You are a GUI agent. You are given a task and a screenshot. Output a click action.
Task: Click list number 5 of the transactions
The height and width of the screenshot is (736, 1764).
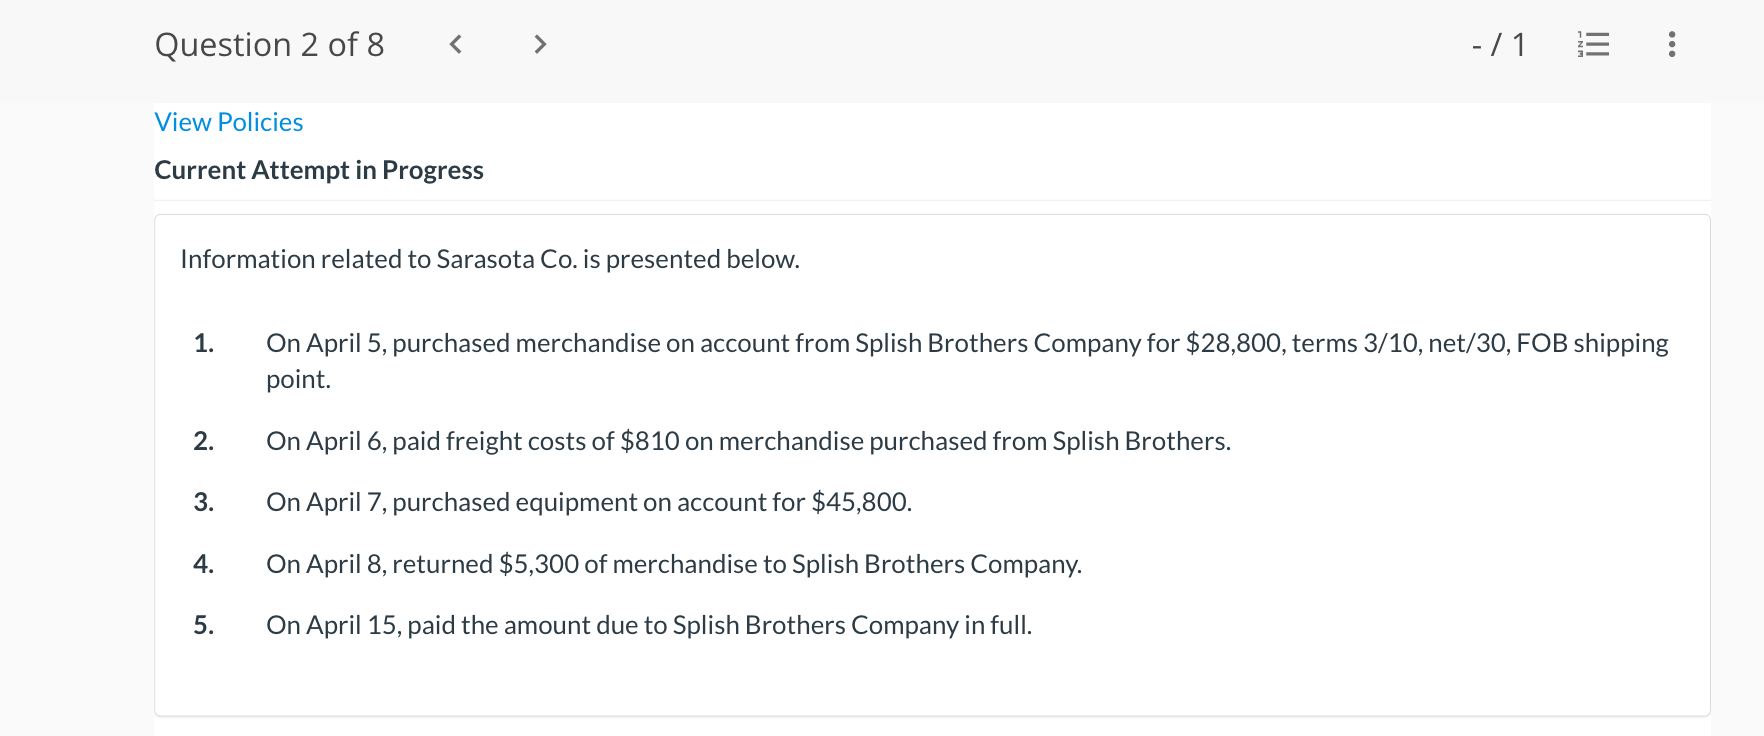click(204, 625)
